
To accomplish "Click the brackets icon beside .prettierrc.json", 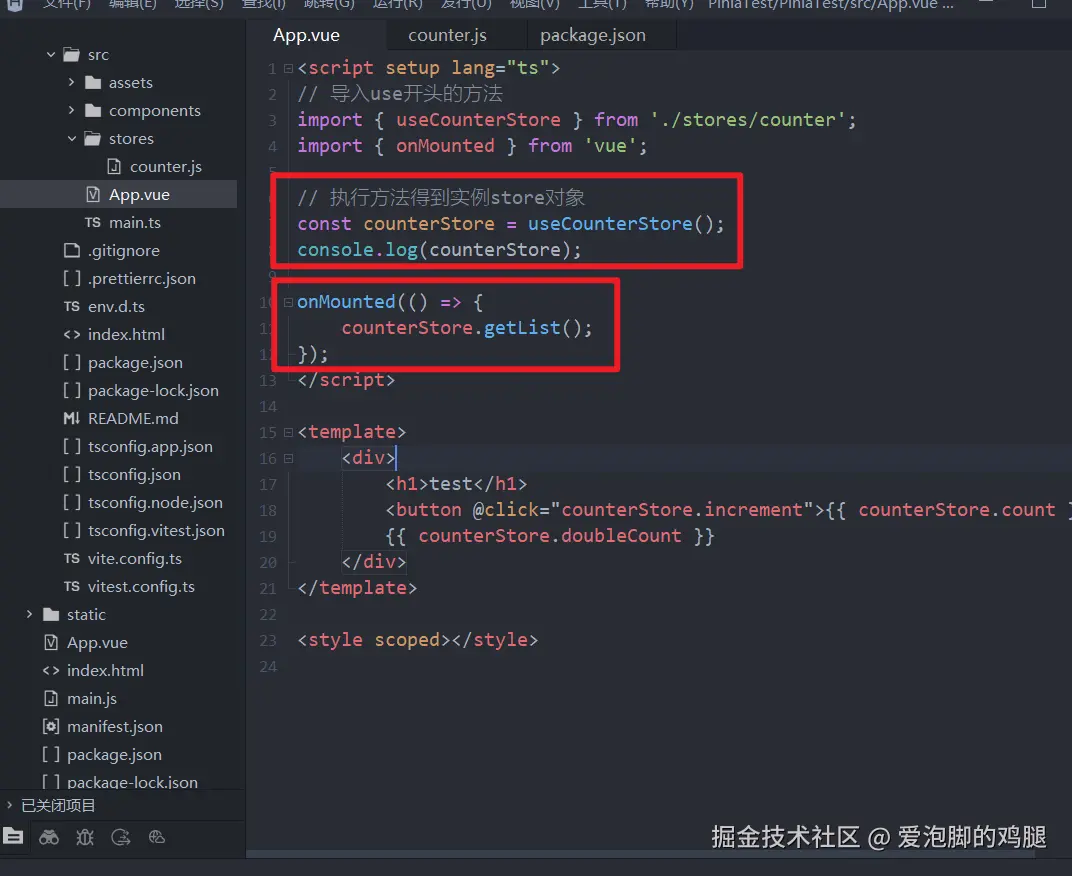I will (72, 278).
